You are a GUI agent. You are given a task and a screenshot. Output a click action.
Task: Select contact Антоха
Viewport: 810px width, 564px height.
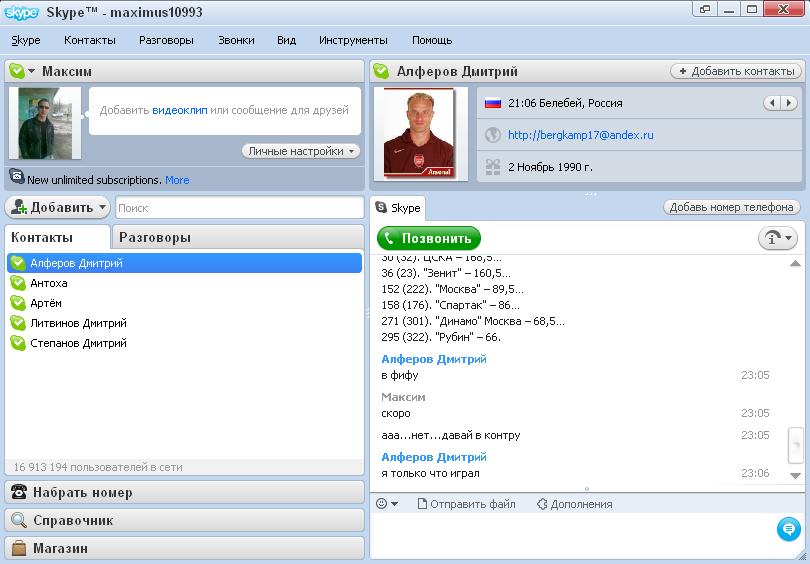click(184, 283)
